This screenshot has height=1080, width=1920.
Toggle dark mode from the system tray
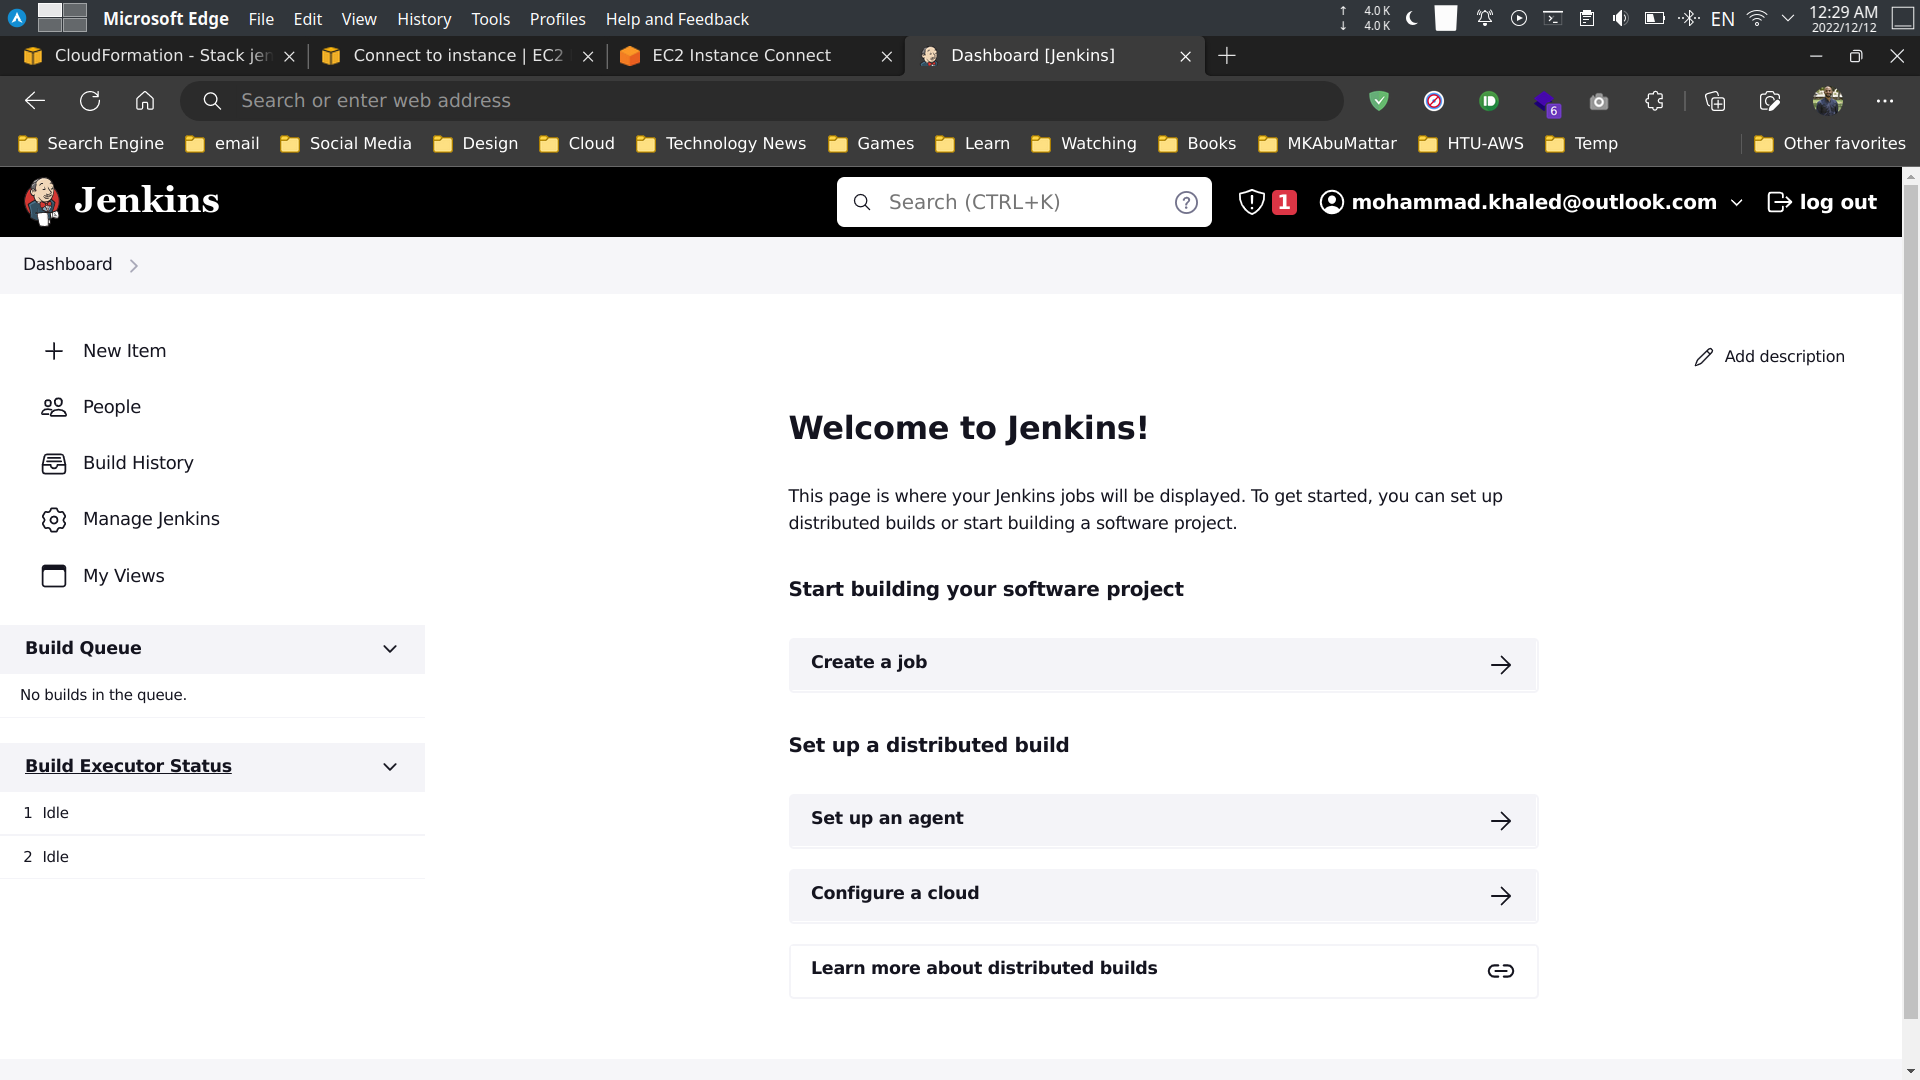pyautogui.click(x=1412, y=18)
